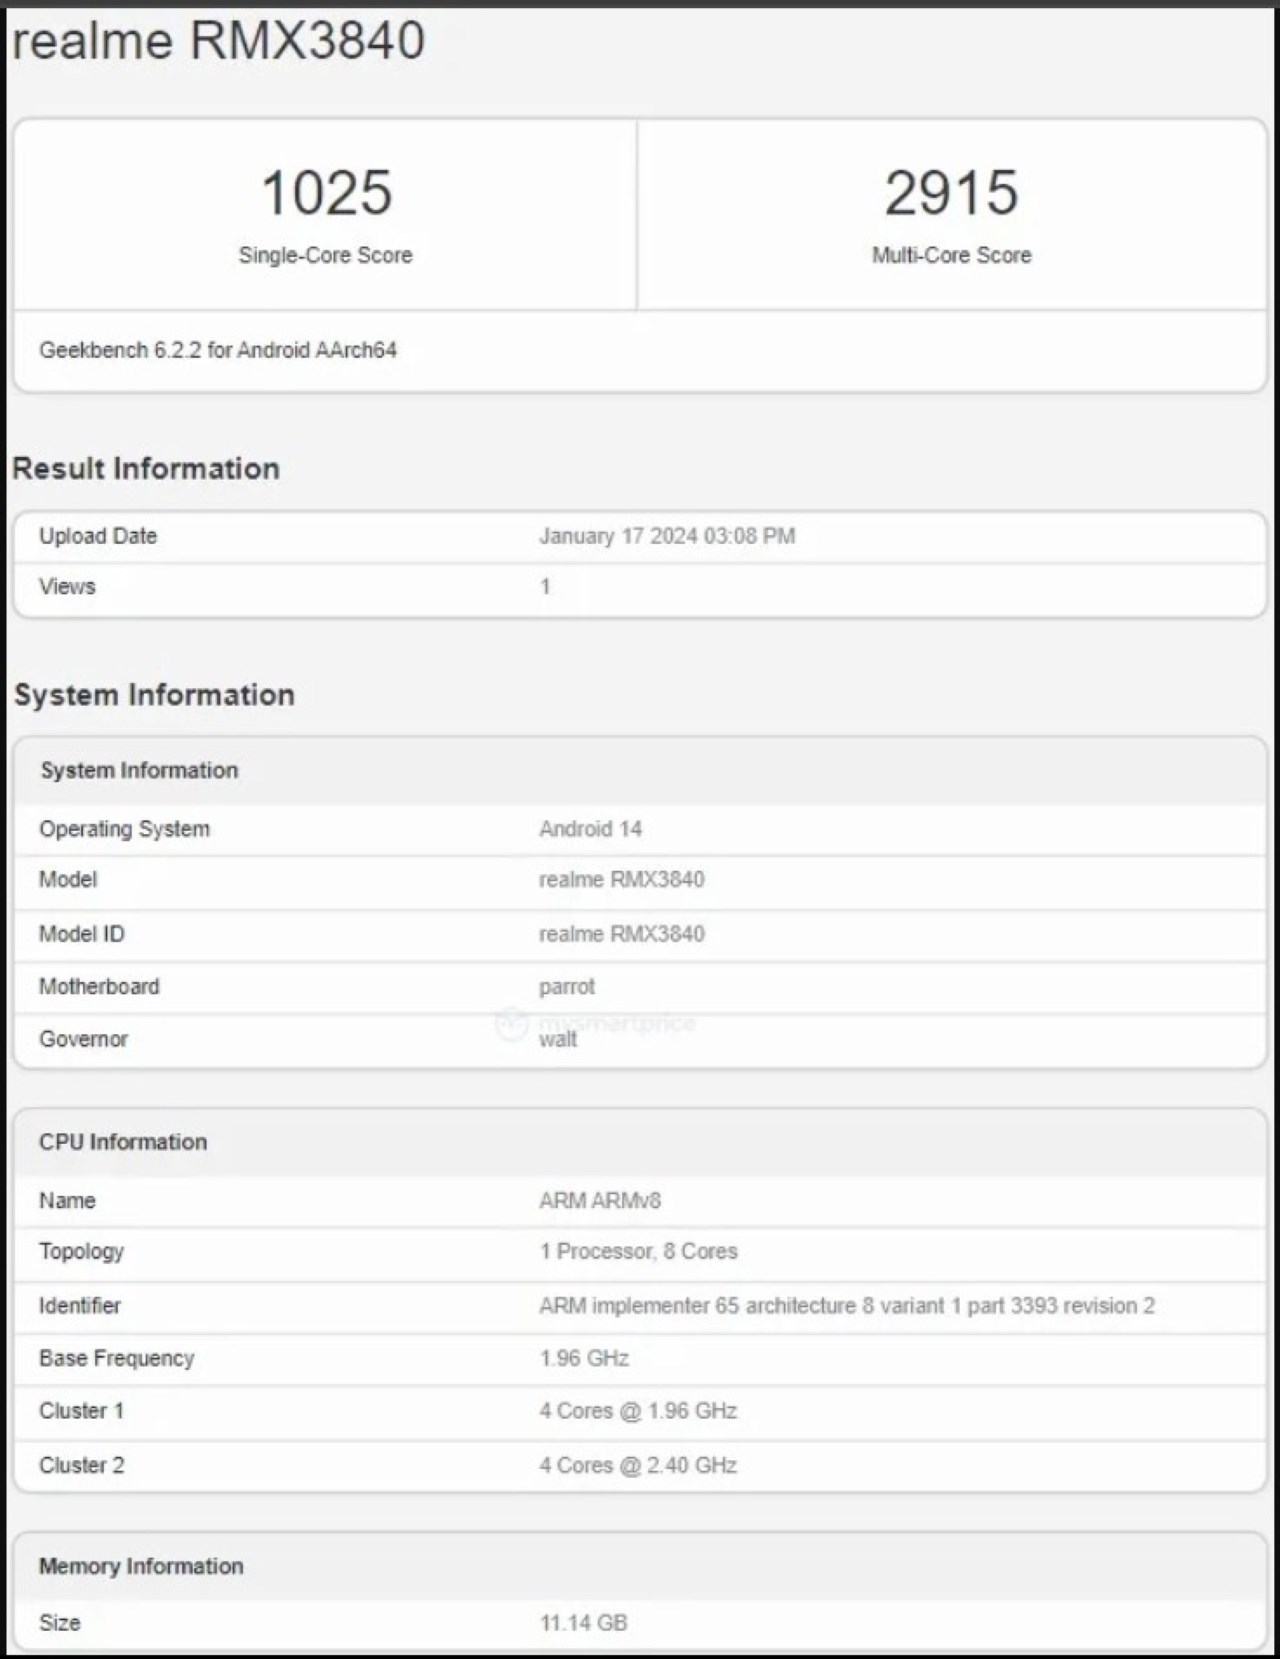
Task: Click the Model ID label
Action: 82,934
